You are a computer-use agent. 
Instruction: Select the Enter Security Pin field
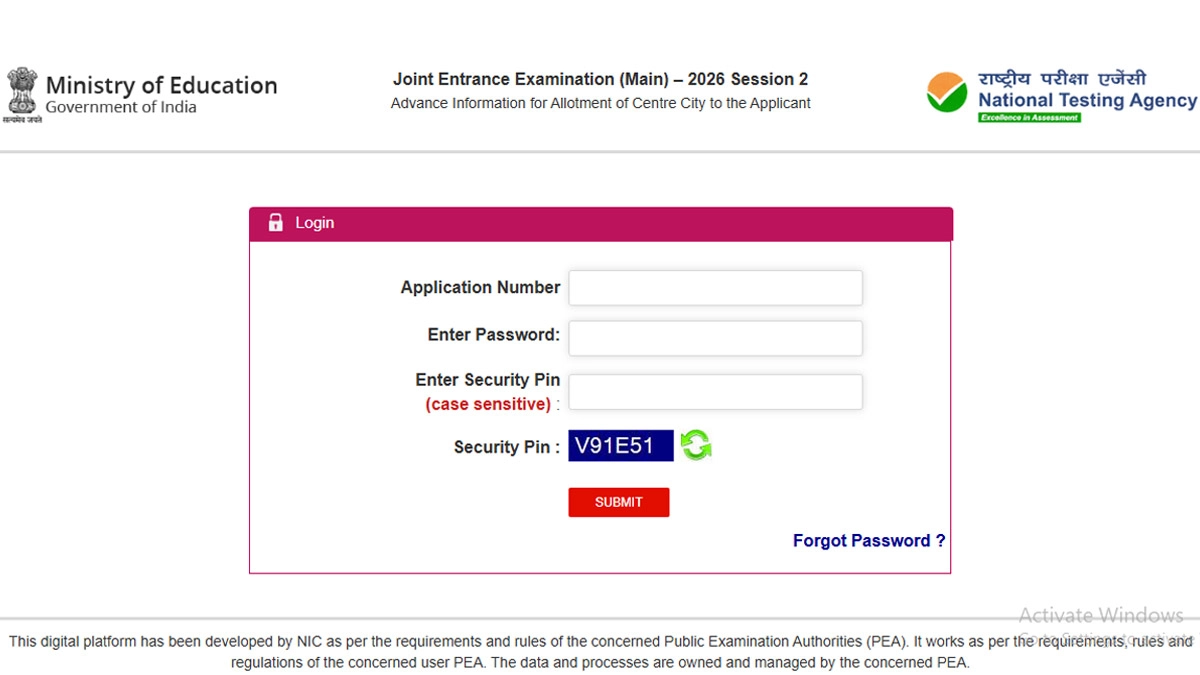(x=715, y=391)
